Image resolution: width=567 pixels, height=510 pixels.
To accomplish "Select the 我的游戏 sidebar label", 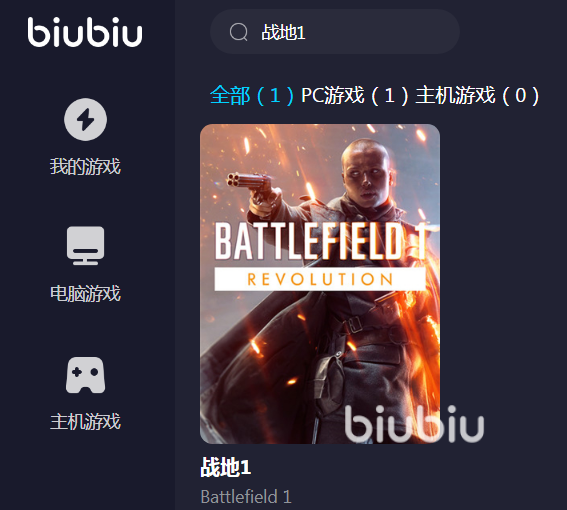I will pos(85,167).
